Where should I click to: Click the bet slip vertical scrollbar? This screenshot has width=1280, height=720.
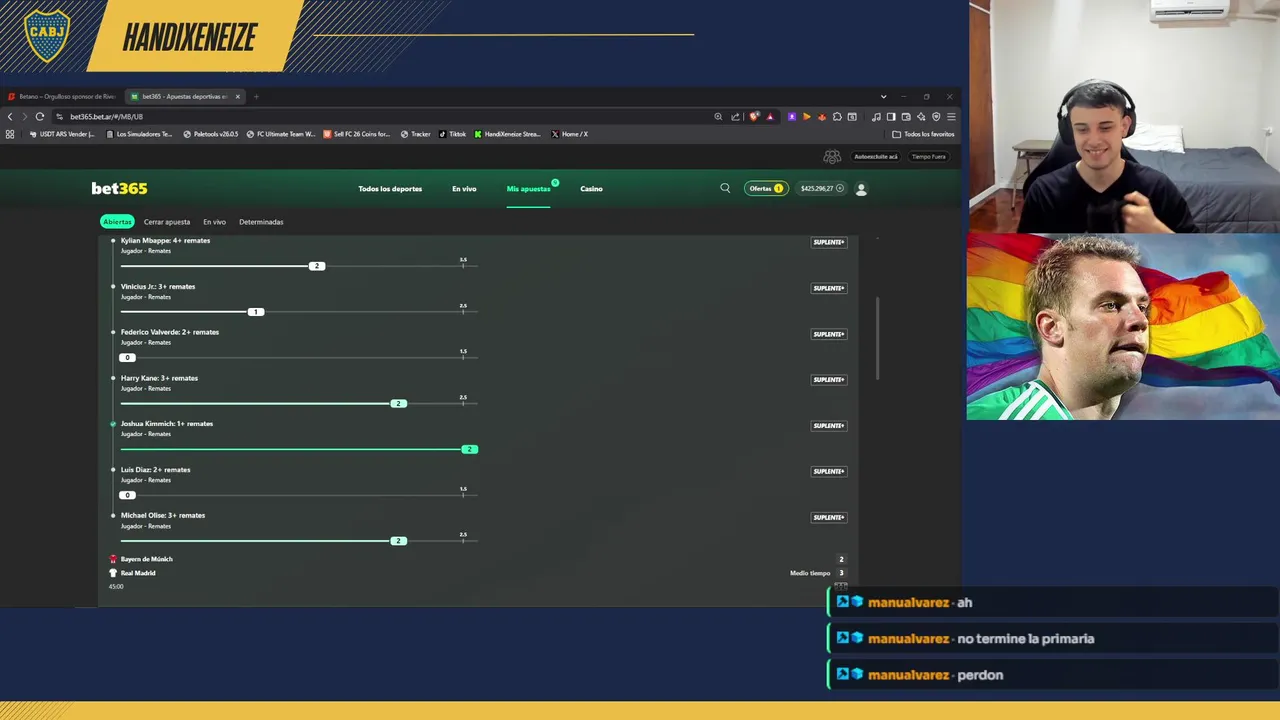[x=879, y=338]
